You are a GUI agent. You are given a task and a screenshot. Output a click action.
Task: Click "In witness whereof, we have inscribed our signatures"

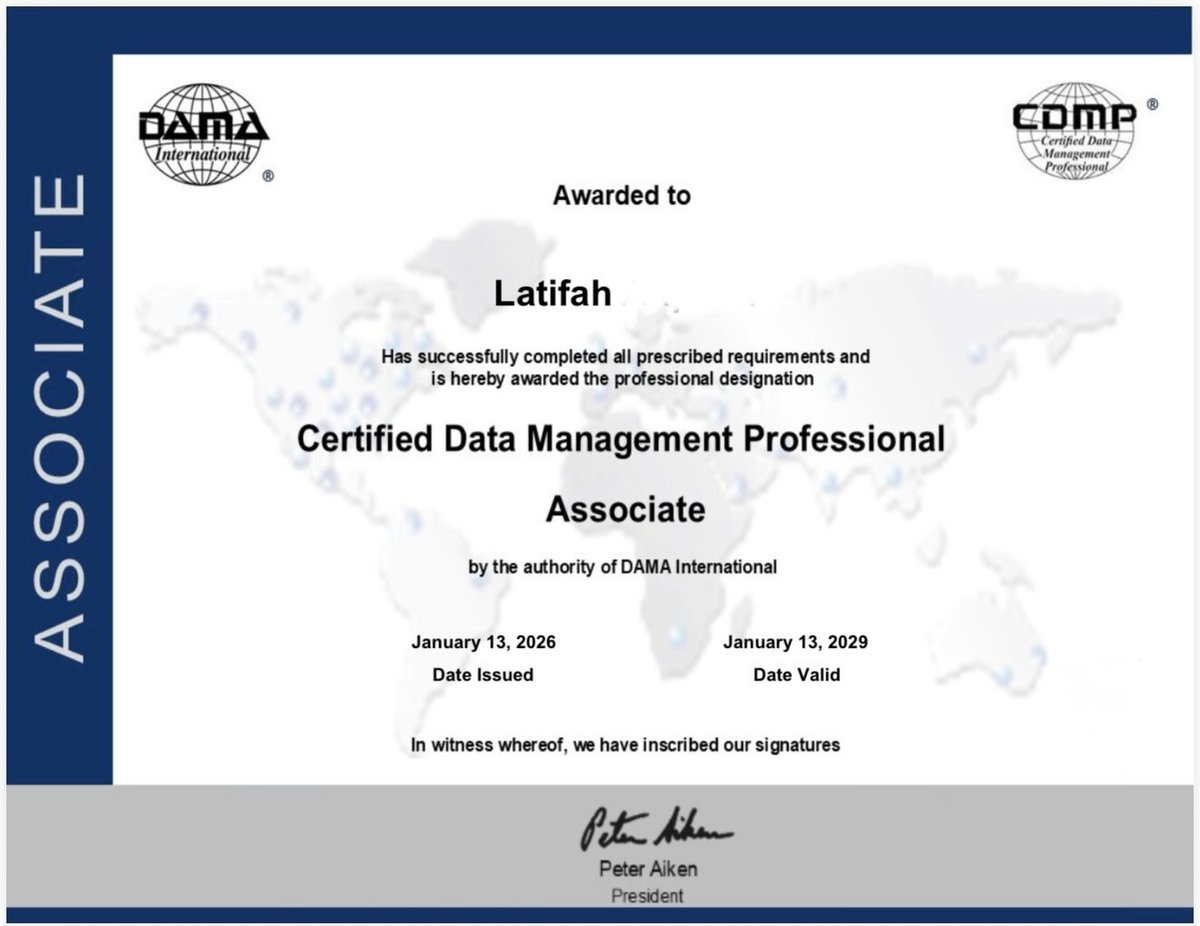tap(625, 745)
